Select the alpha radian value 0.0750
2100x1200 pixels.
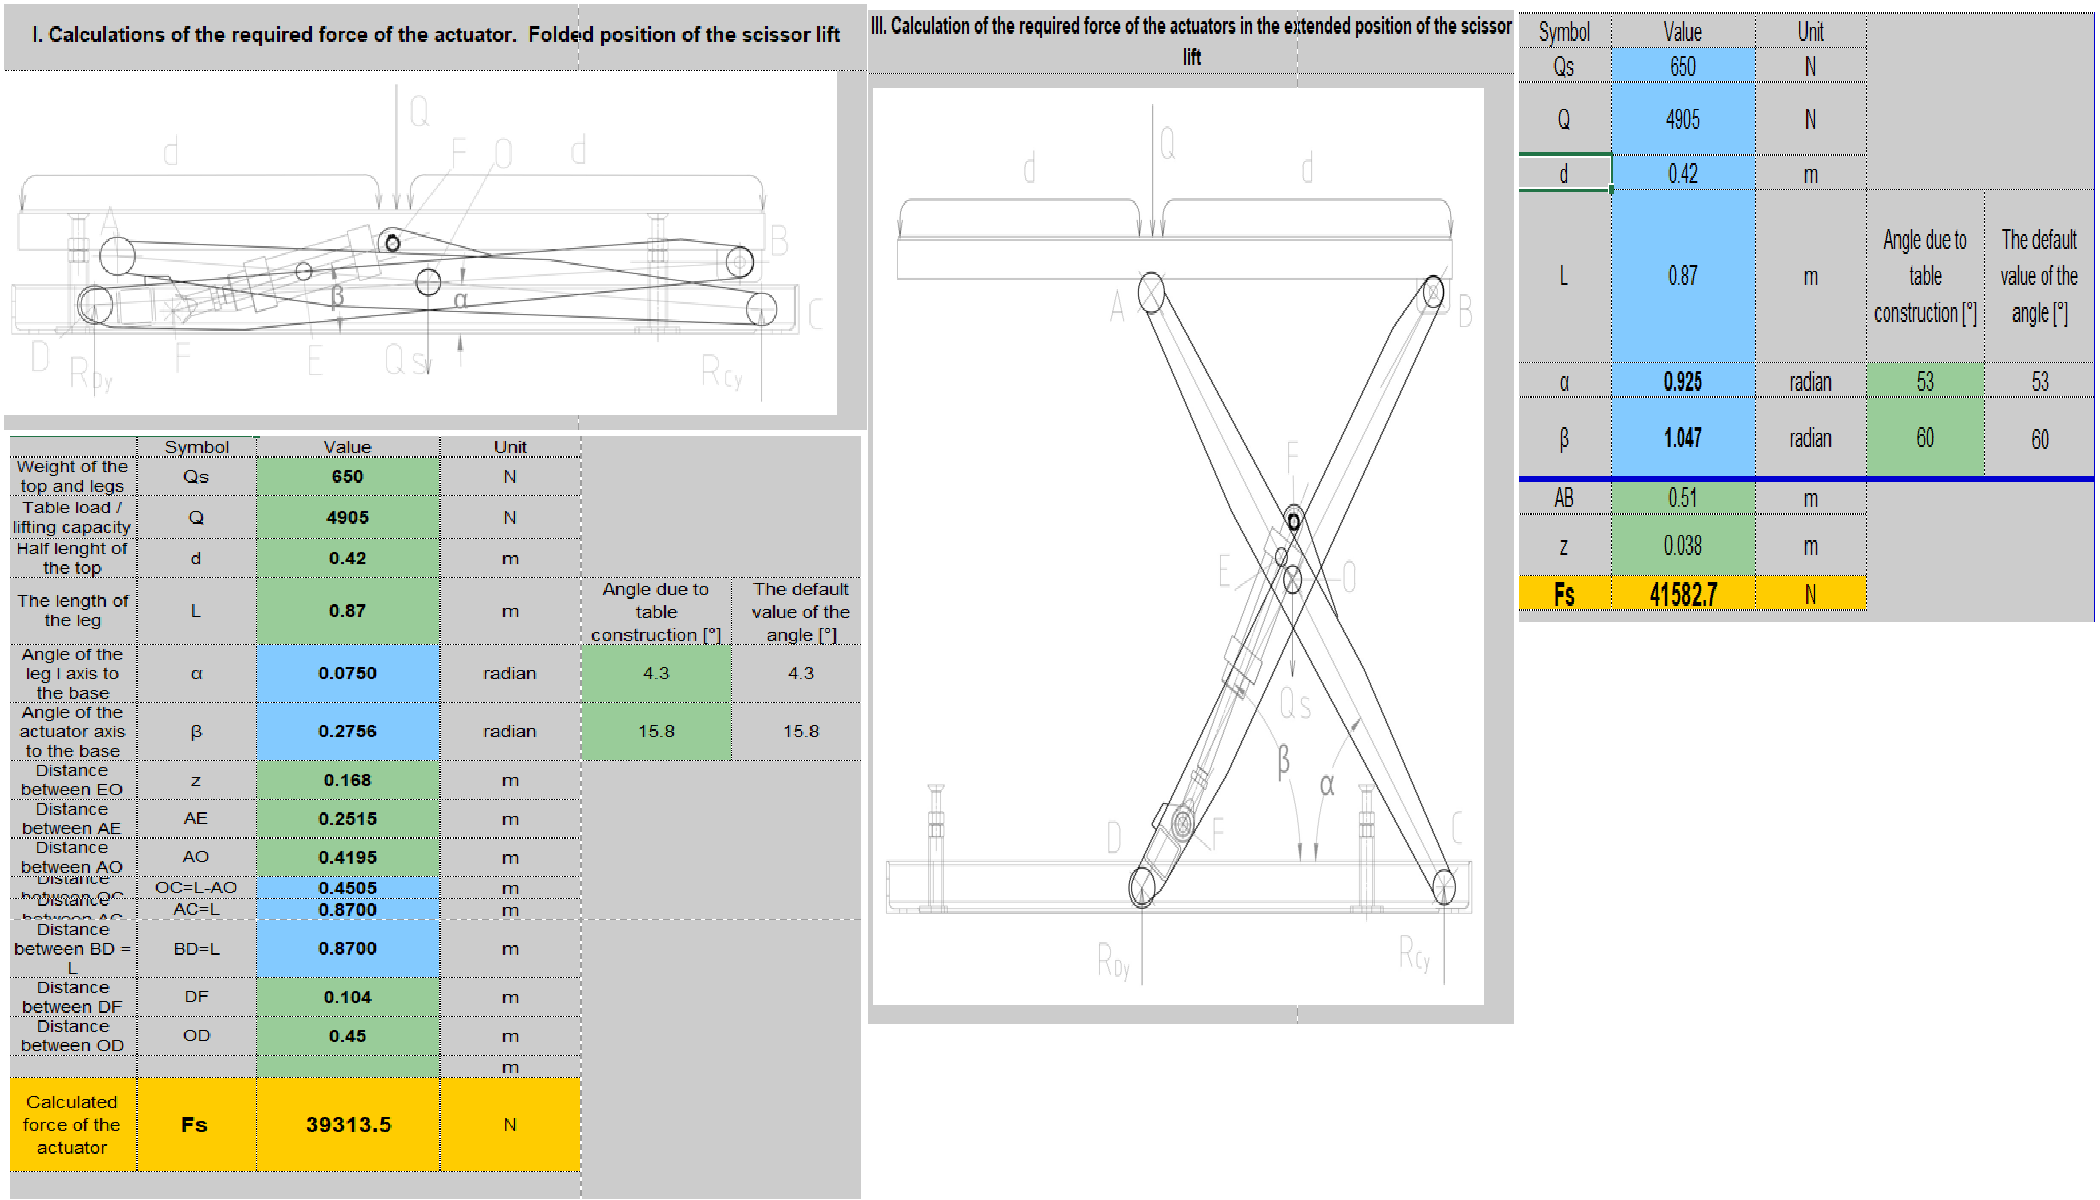[x=347, y=673]
